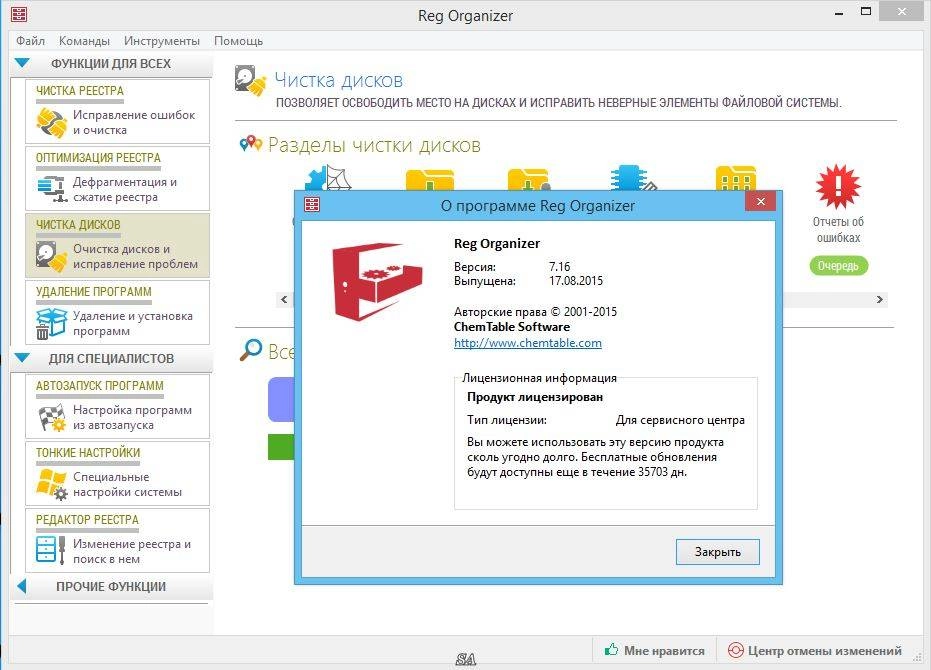Click the green bar left of the dialog
Image resolution: width=931 pixels, height=670 pixels.
tap(281, 447)
